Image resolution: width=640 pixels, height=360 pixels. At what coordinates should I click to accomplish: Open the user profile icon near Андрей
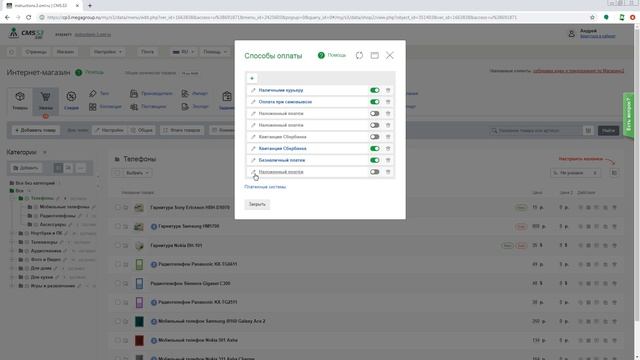pyautogui.click(x=571, y=34)
